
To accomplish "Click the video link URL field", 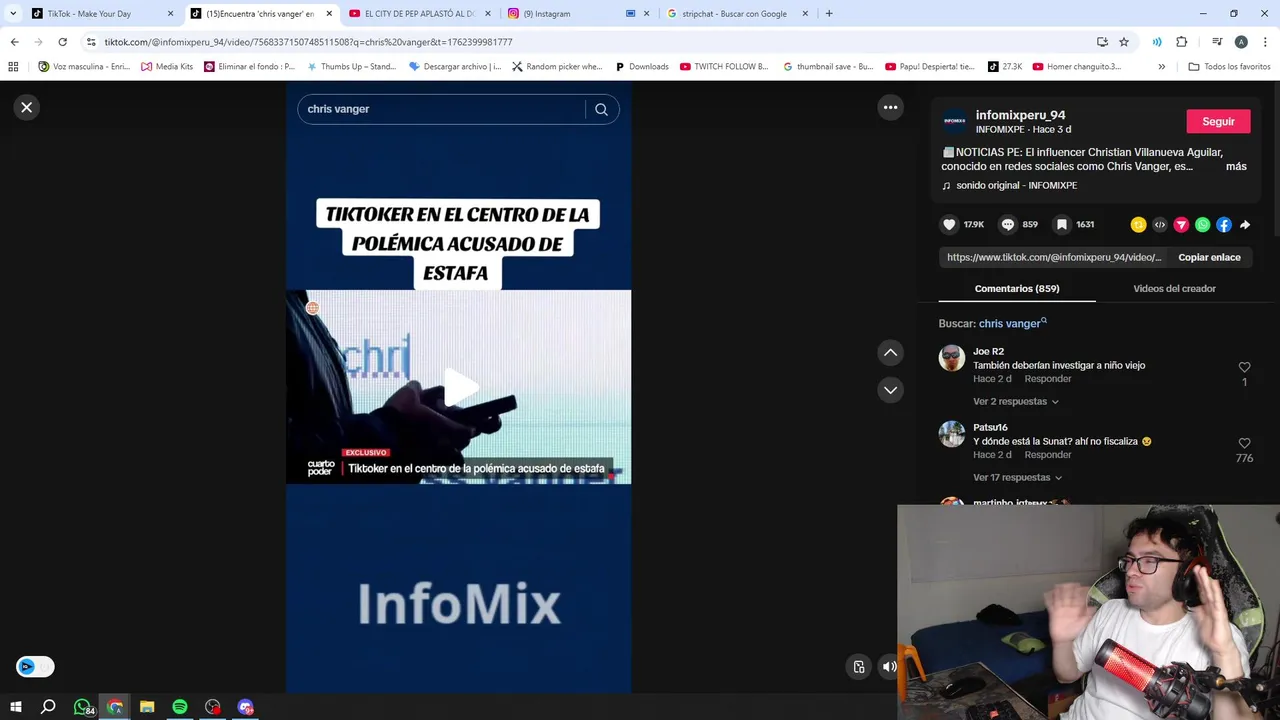I will (x=1054, y=257).
